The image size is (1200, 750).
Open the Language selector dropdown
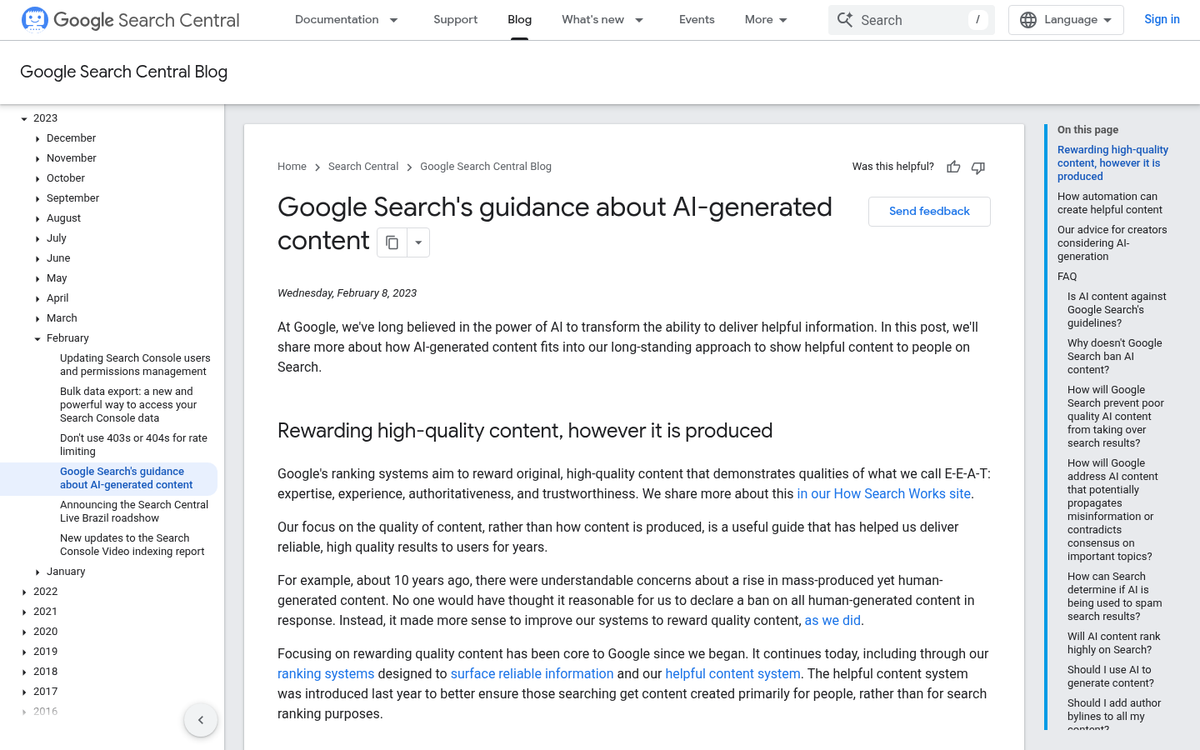tap(1066, 20)
